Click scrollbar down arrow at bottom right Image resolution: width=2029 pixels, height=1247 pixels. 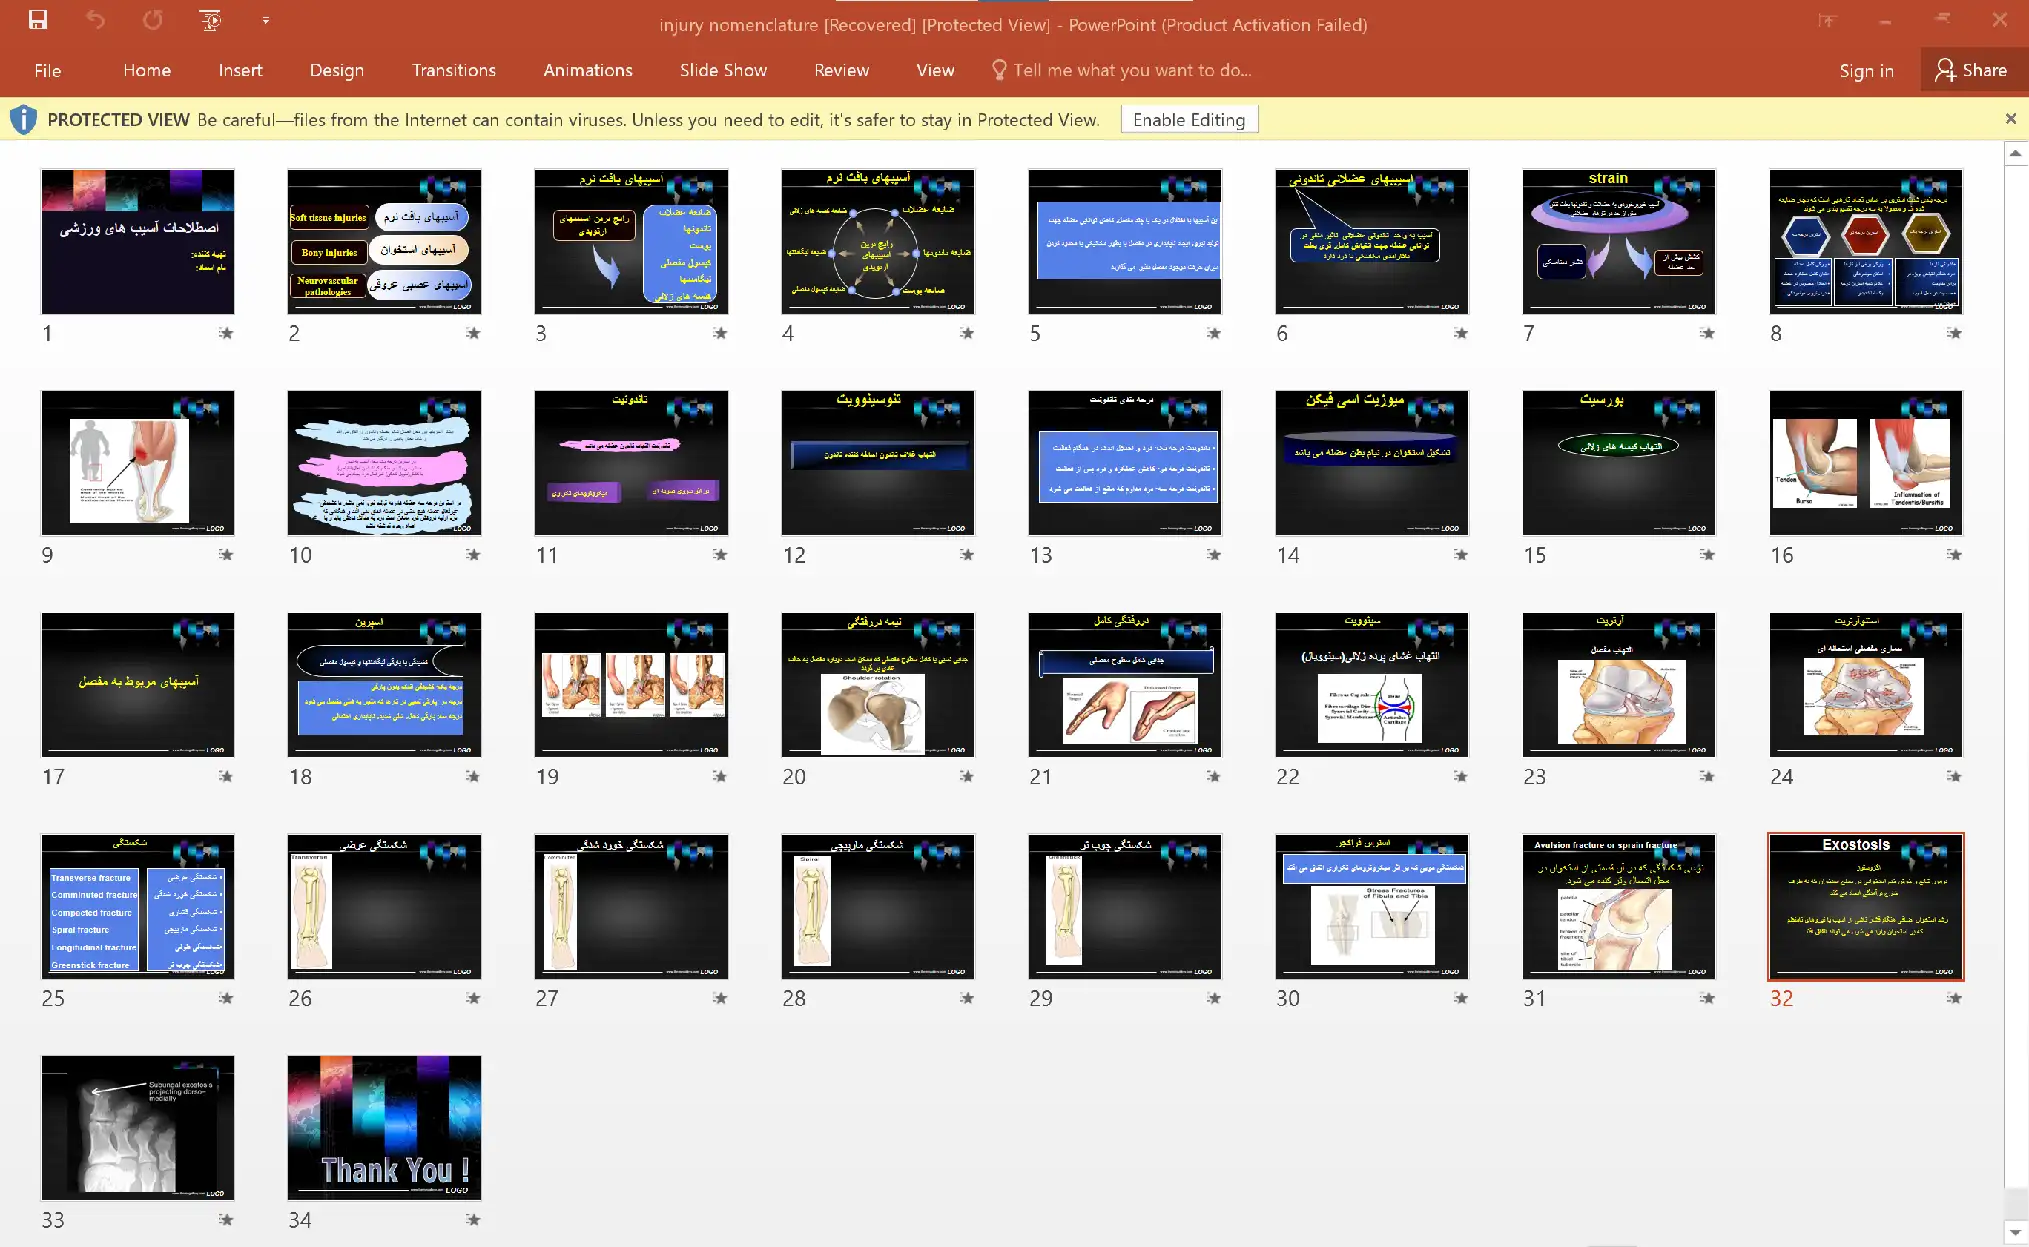coord(2016,1233)
